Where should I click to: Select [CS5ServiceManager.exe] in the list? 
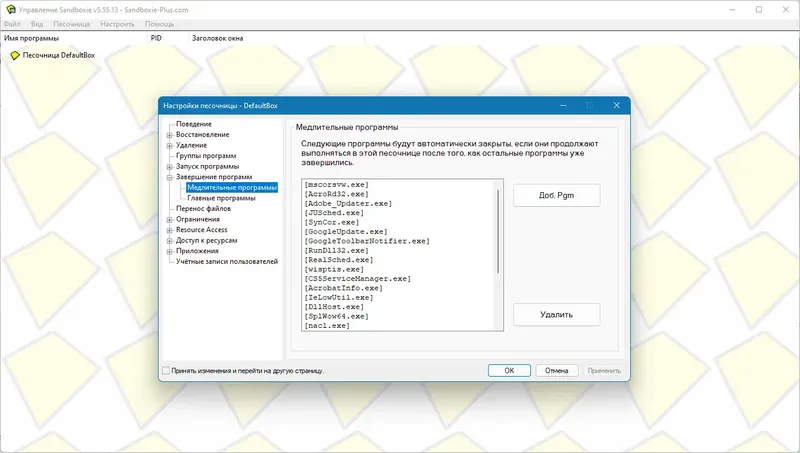click(357, 279)
